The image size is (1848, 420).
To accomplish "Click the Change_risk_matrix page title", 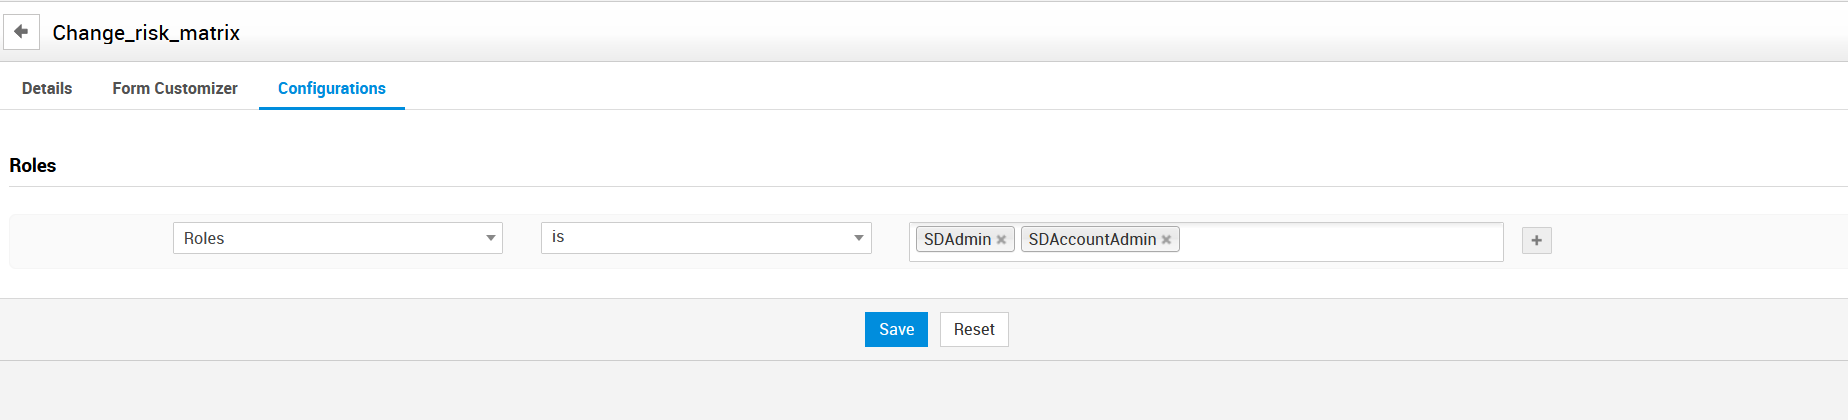I will 146,33.
